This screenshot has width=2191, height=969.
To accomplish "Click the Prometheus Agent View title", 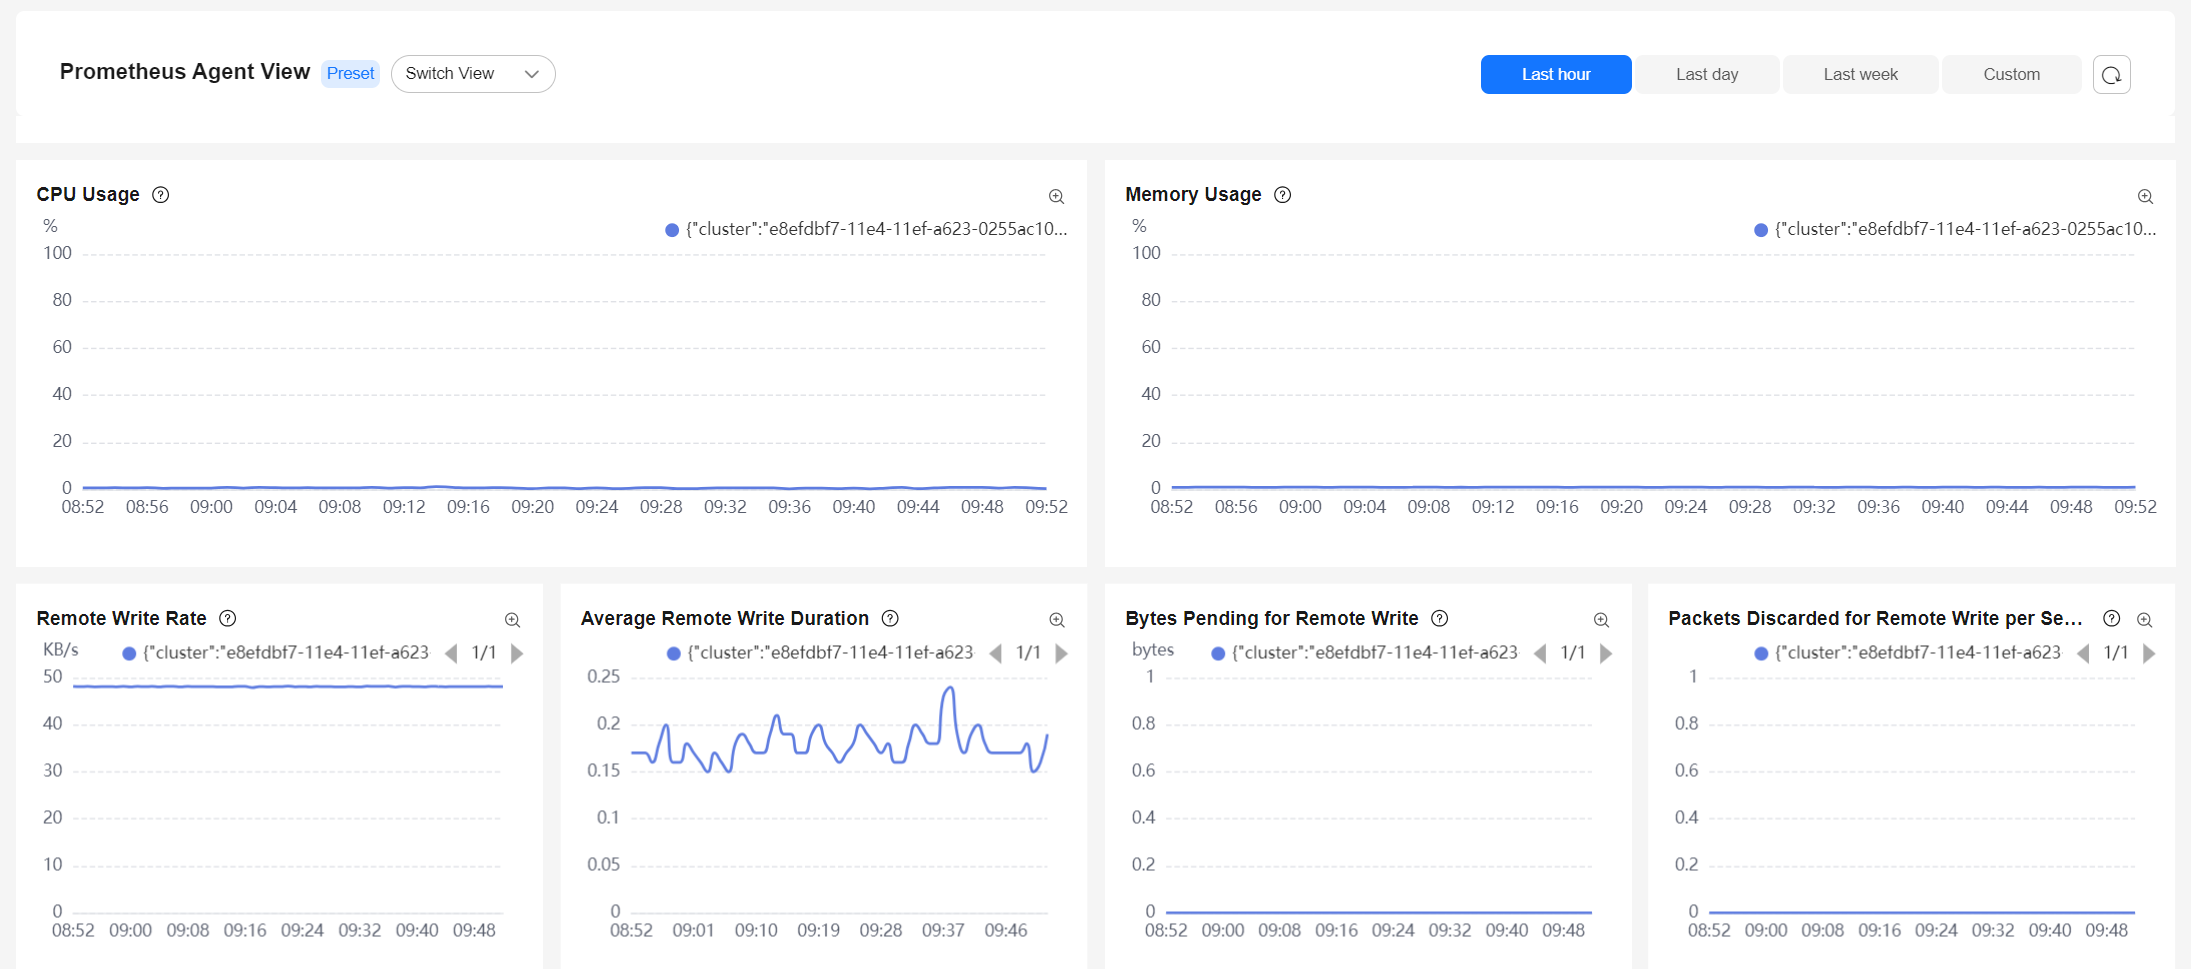I will (185, 72).
